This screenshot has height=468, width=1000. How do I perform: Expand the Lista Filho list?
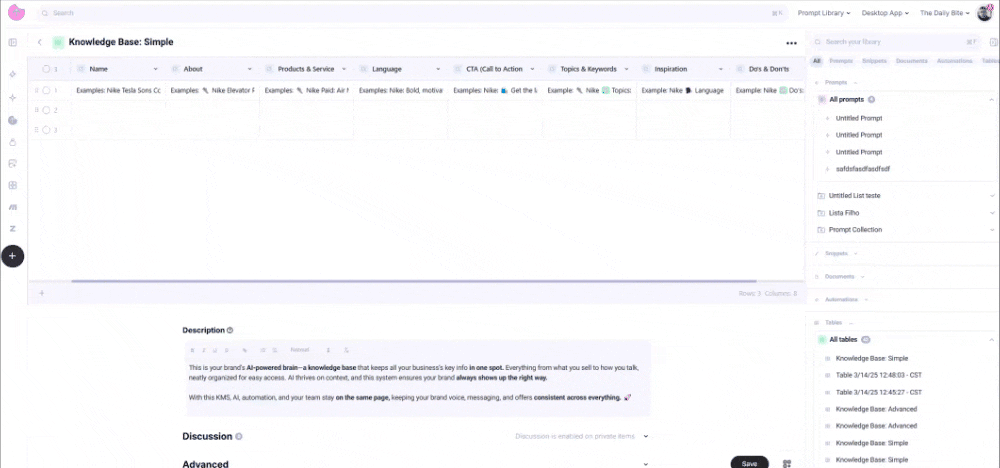[992, 213]
